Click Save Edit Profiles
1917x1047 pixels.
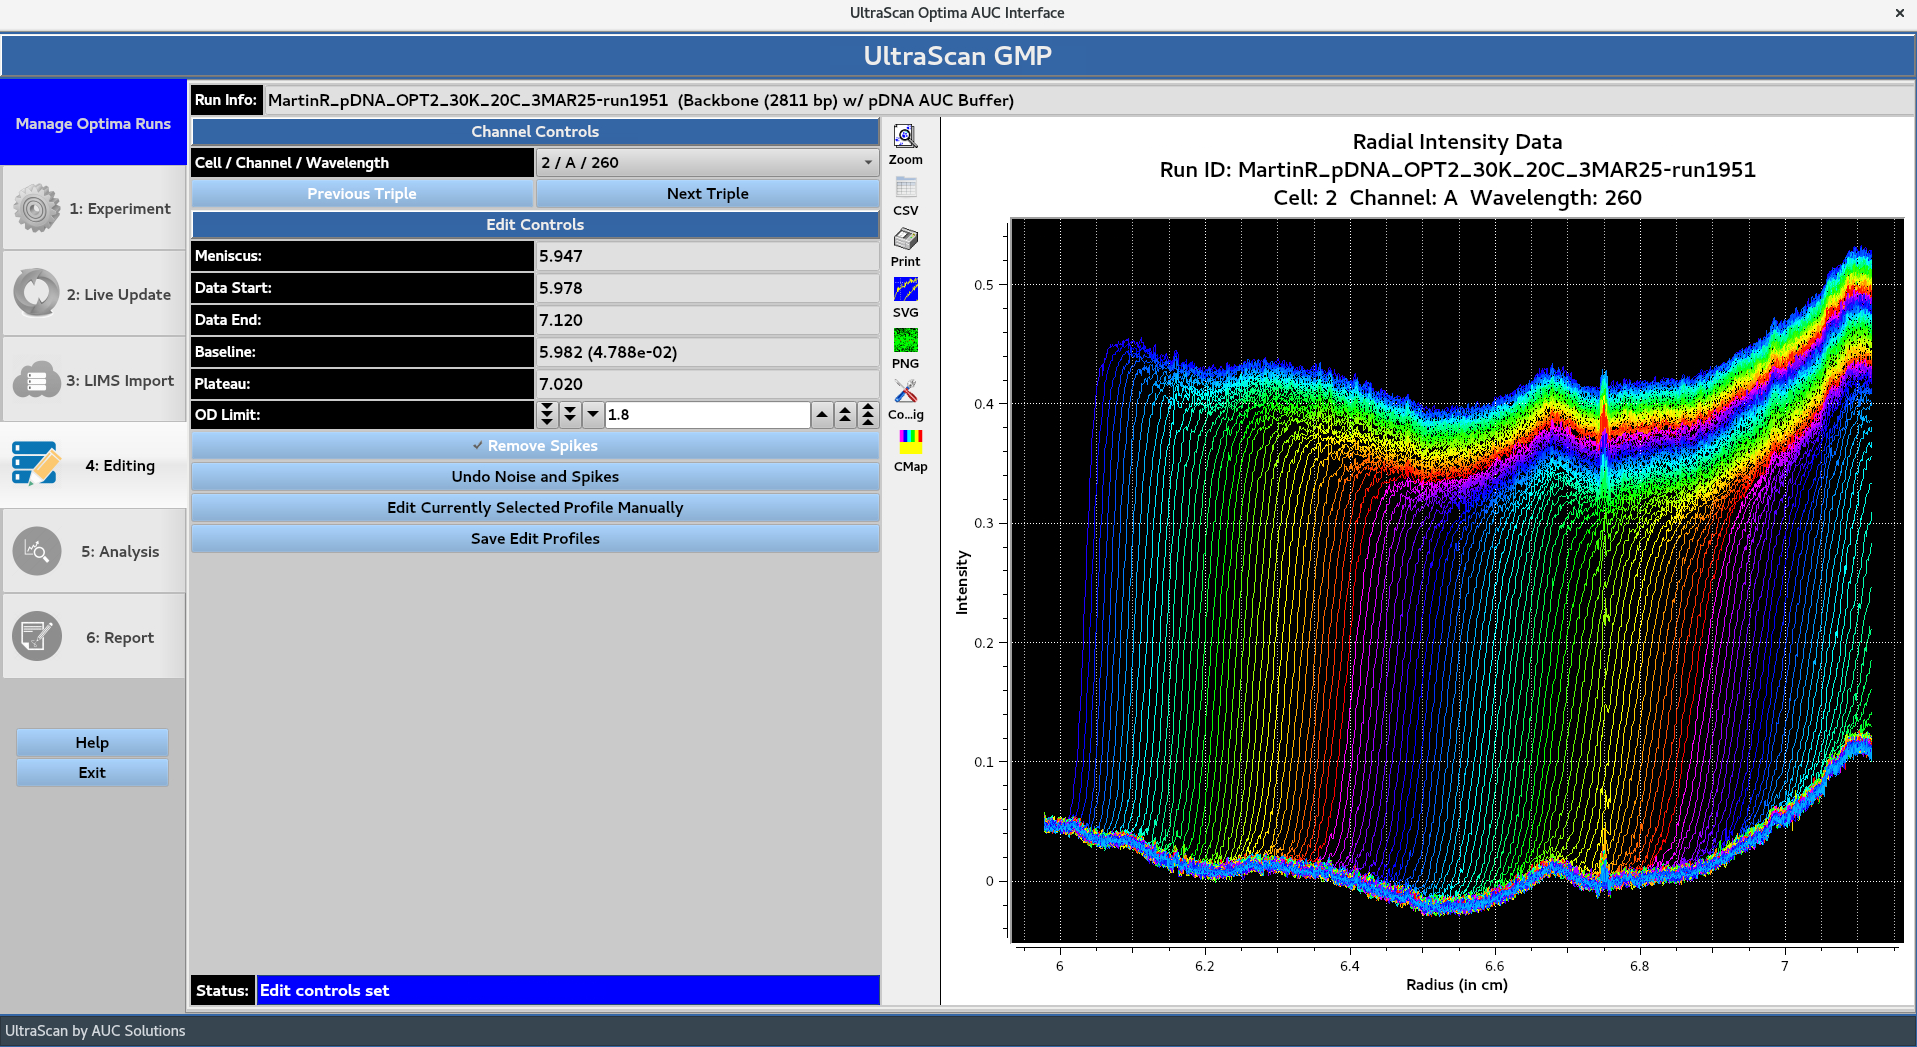tap(535, 538)
